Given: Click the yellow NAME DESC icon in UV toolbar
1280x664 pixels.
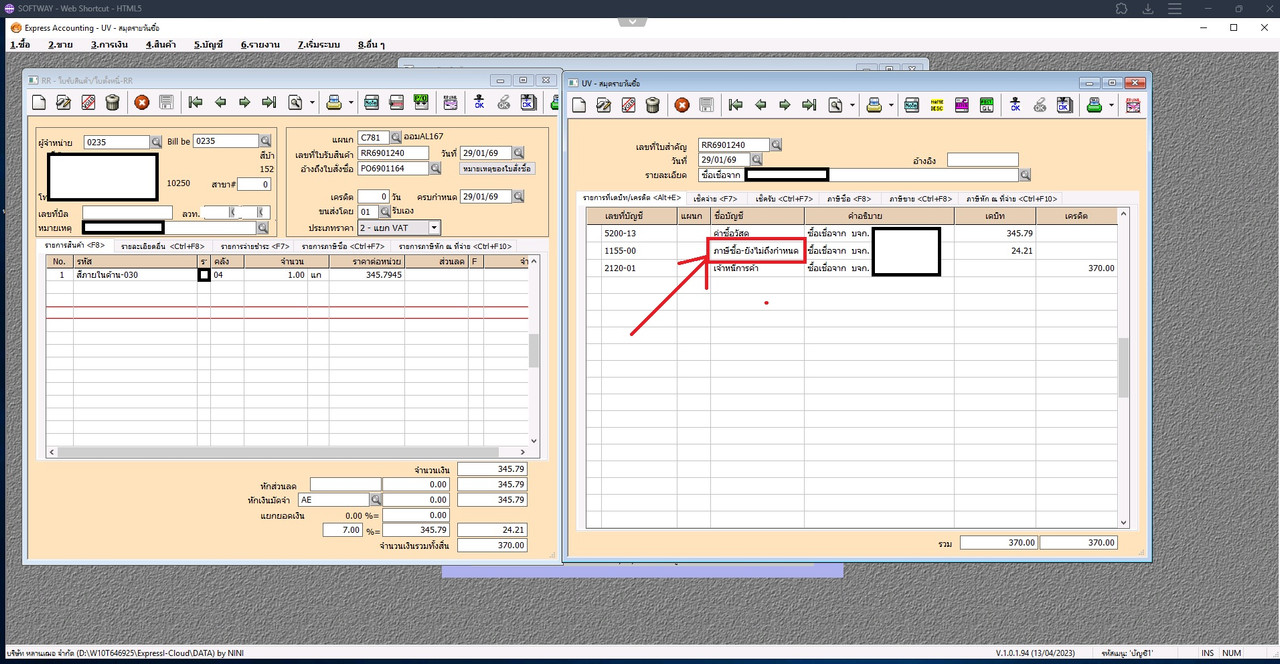Looking at the screenshot, I should (x=937, y=105).
